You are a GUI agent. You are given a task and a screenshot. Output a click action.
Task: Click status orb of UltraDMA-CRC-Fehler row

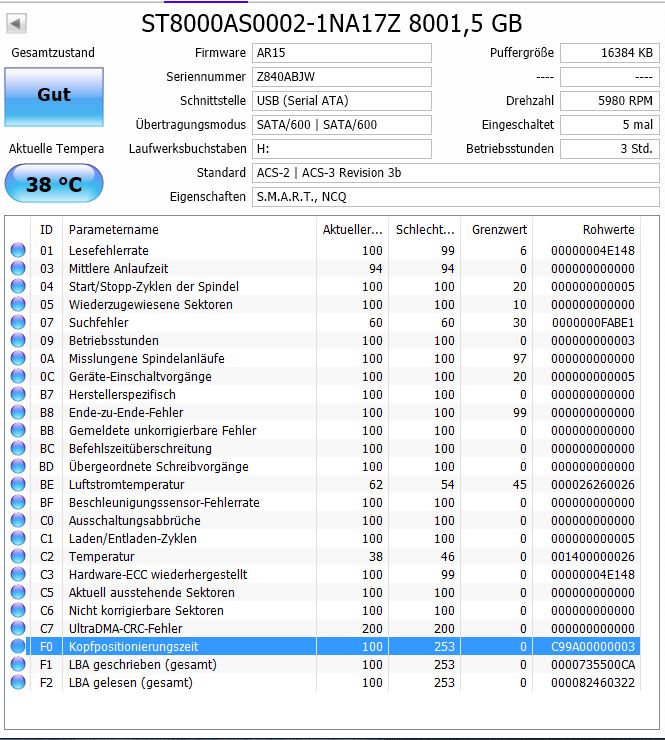[18, 628]
